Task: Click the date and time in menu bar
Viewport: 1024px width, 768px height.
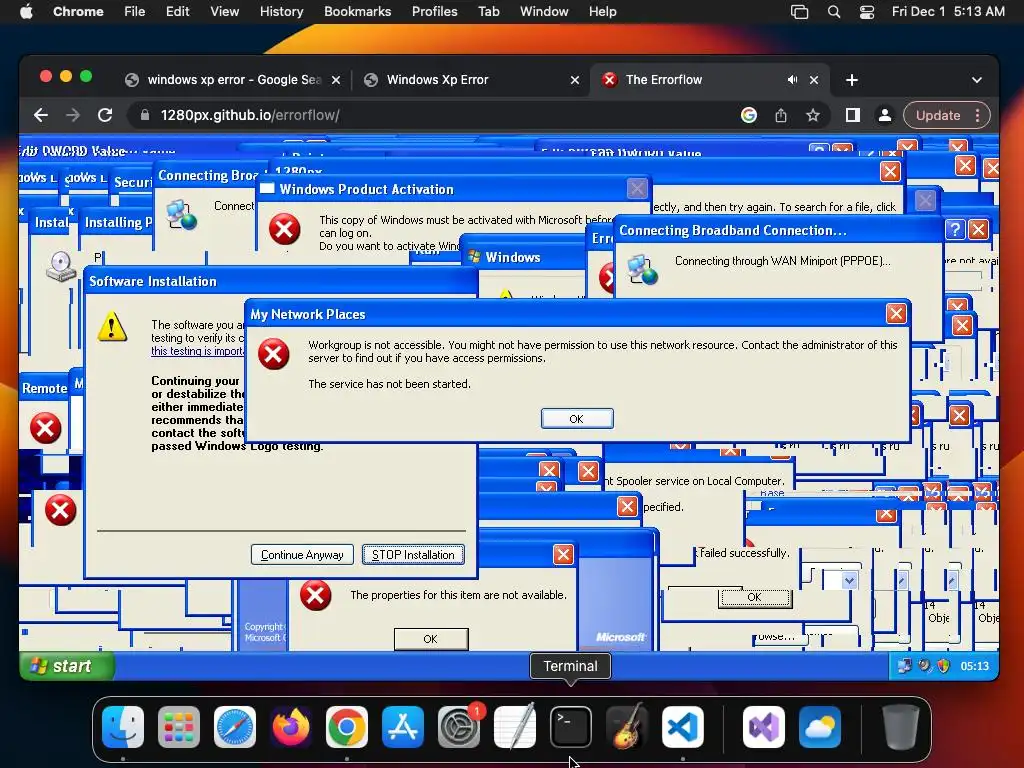Action: 948,12
